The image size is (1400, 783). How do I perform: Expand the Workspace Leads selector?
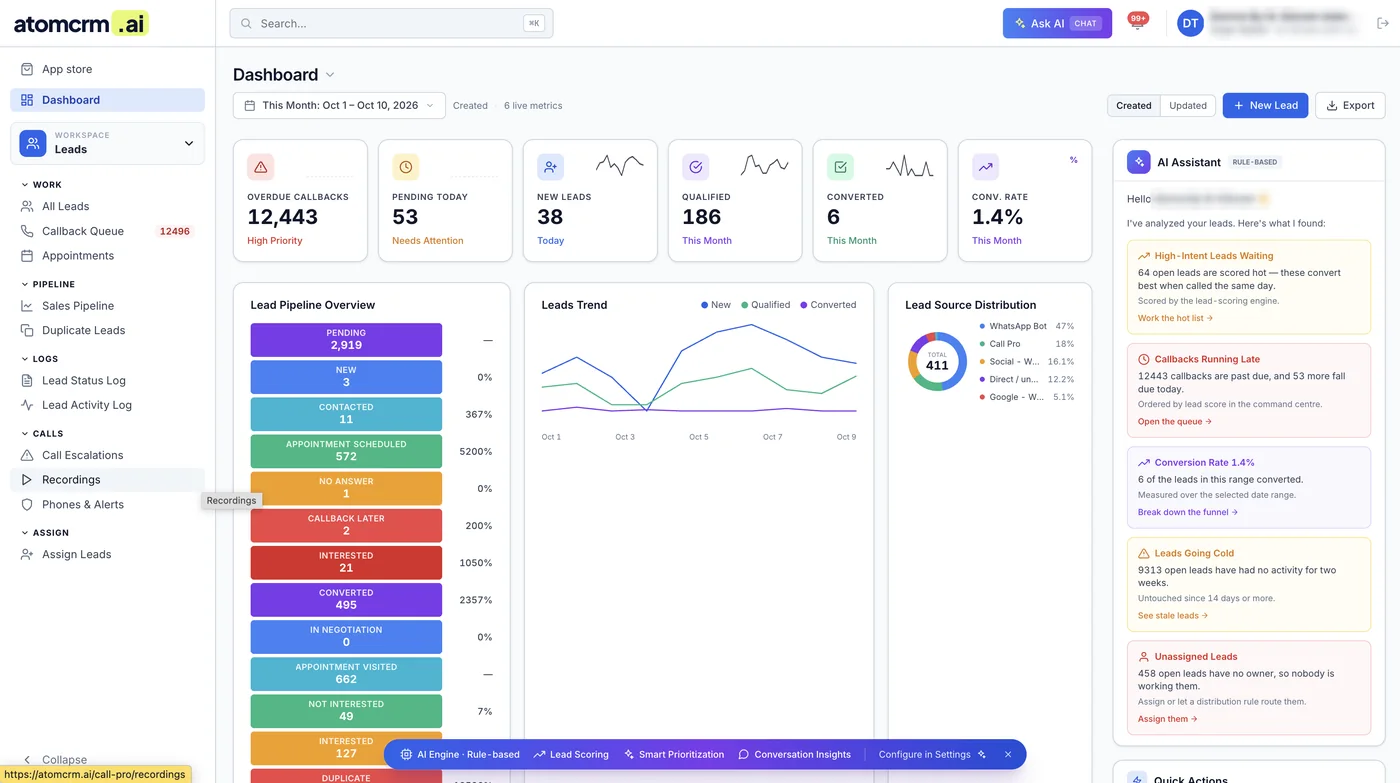pyautogui.click(x=107, y=143)
